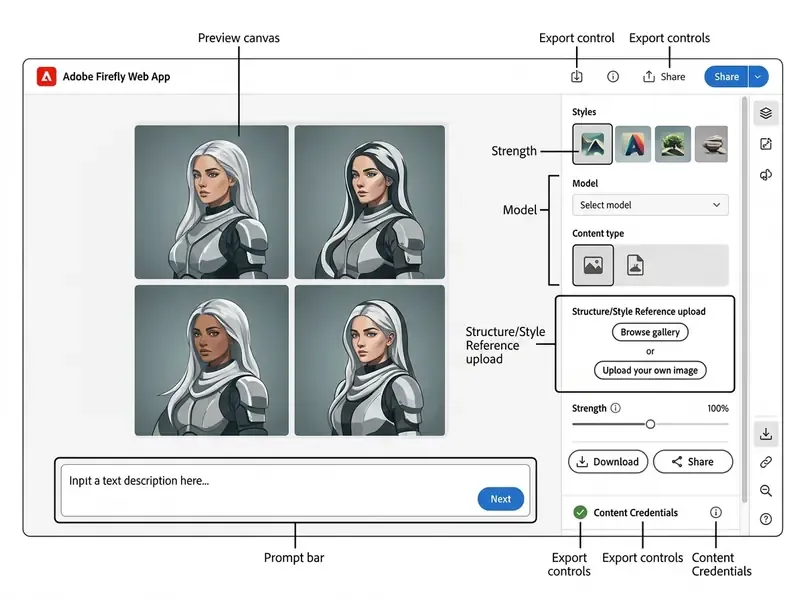
Task: Click the green Content Credentials checkmark
Action: click(580, 513)
